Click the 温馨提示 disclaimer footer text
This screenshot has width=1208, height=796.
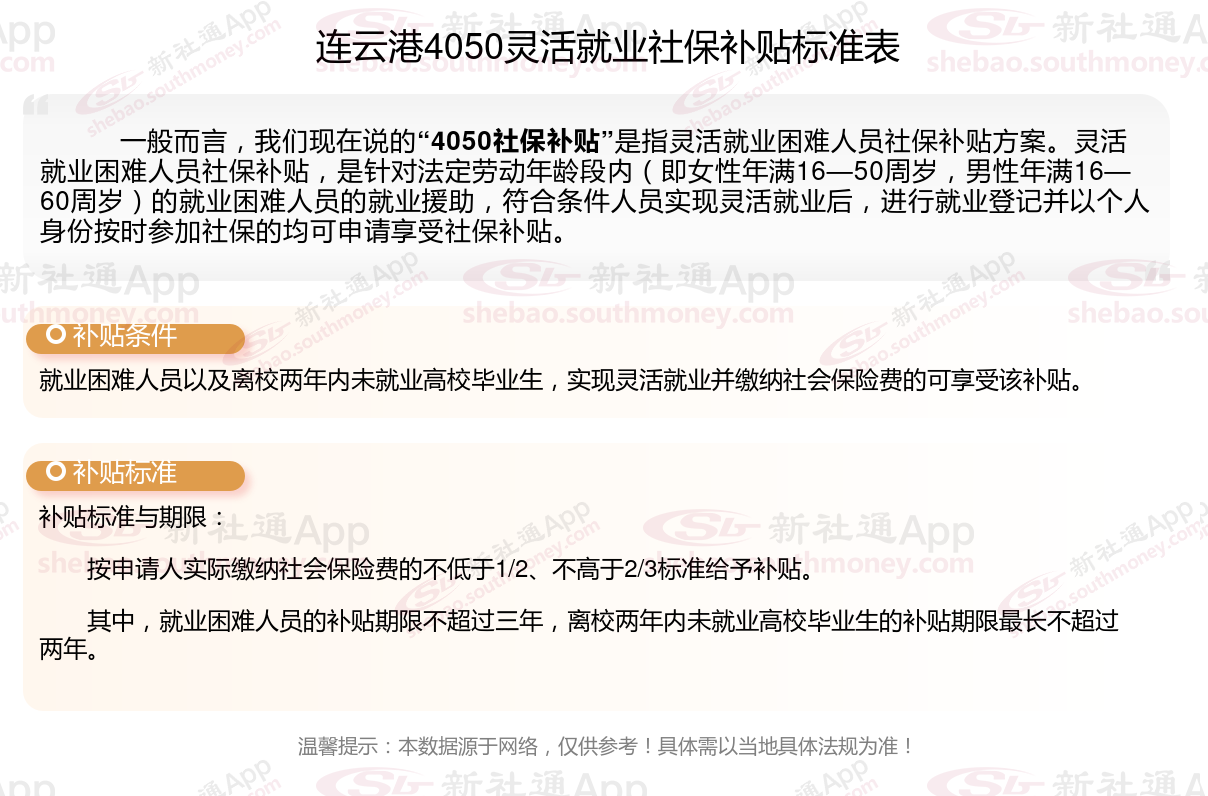pyautogui.click(x=606, y=746)
